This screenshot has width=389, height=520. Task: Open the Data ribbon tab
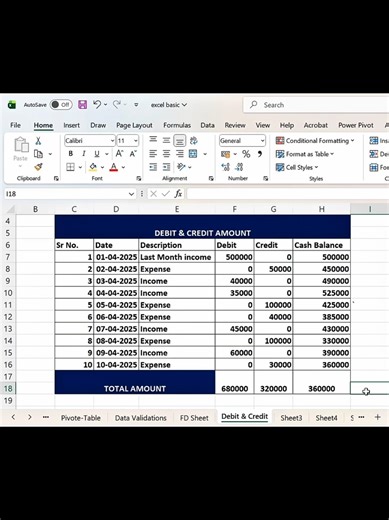click(207, 125)
